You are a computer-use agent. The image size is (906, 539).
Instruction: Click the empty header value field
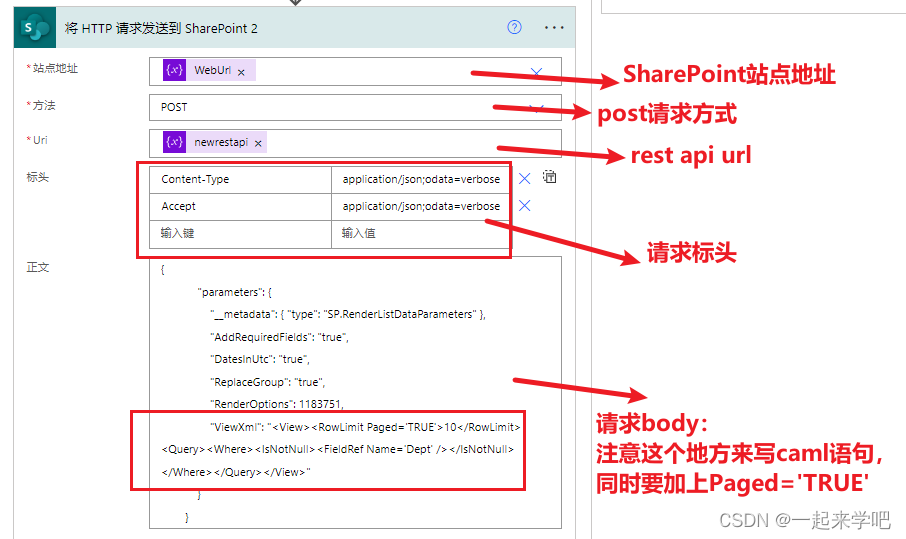pyautogui.click(x=421, y=233)
